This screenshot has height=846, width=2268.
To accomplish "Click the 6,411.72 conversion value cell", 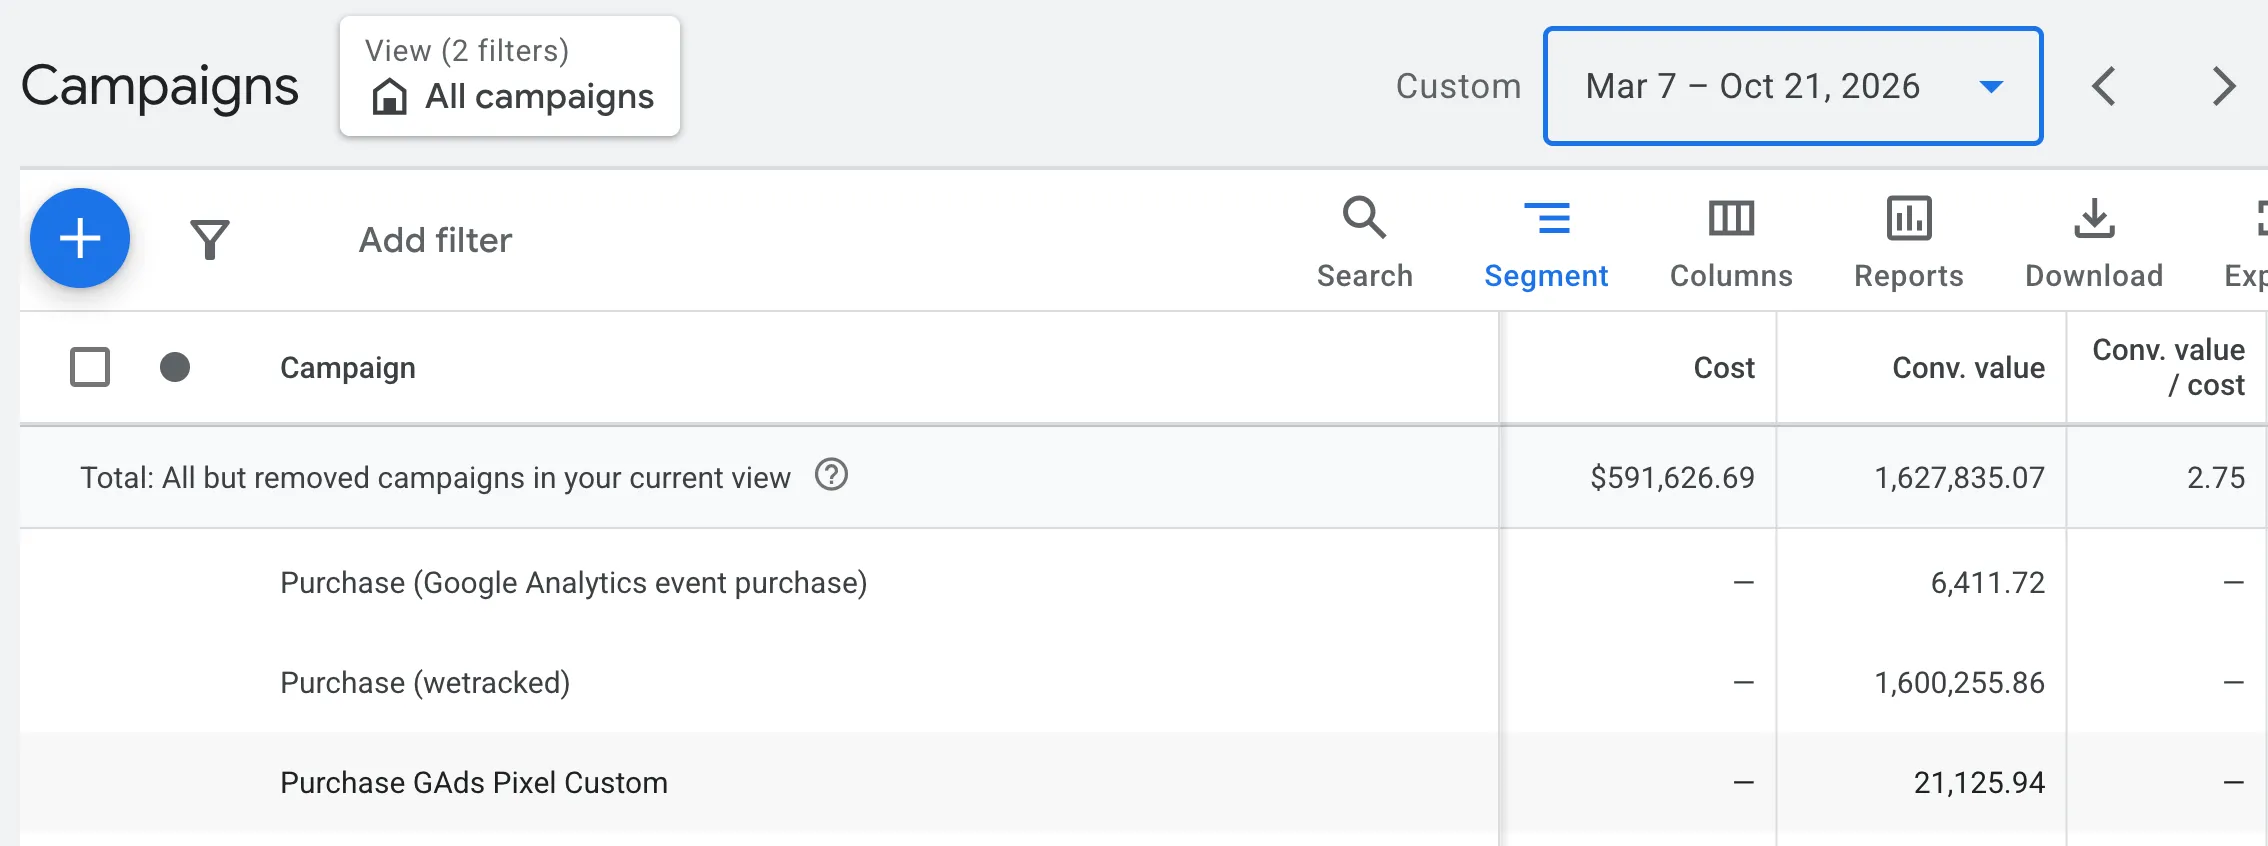I will [x=1987, y=582].
